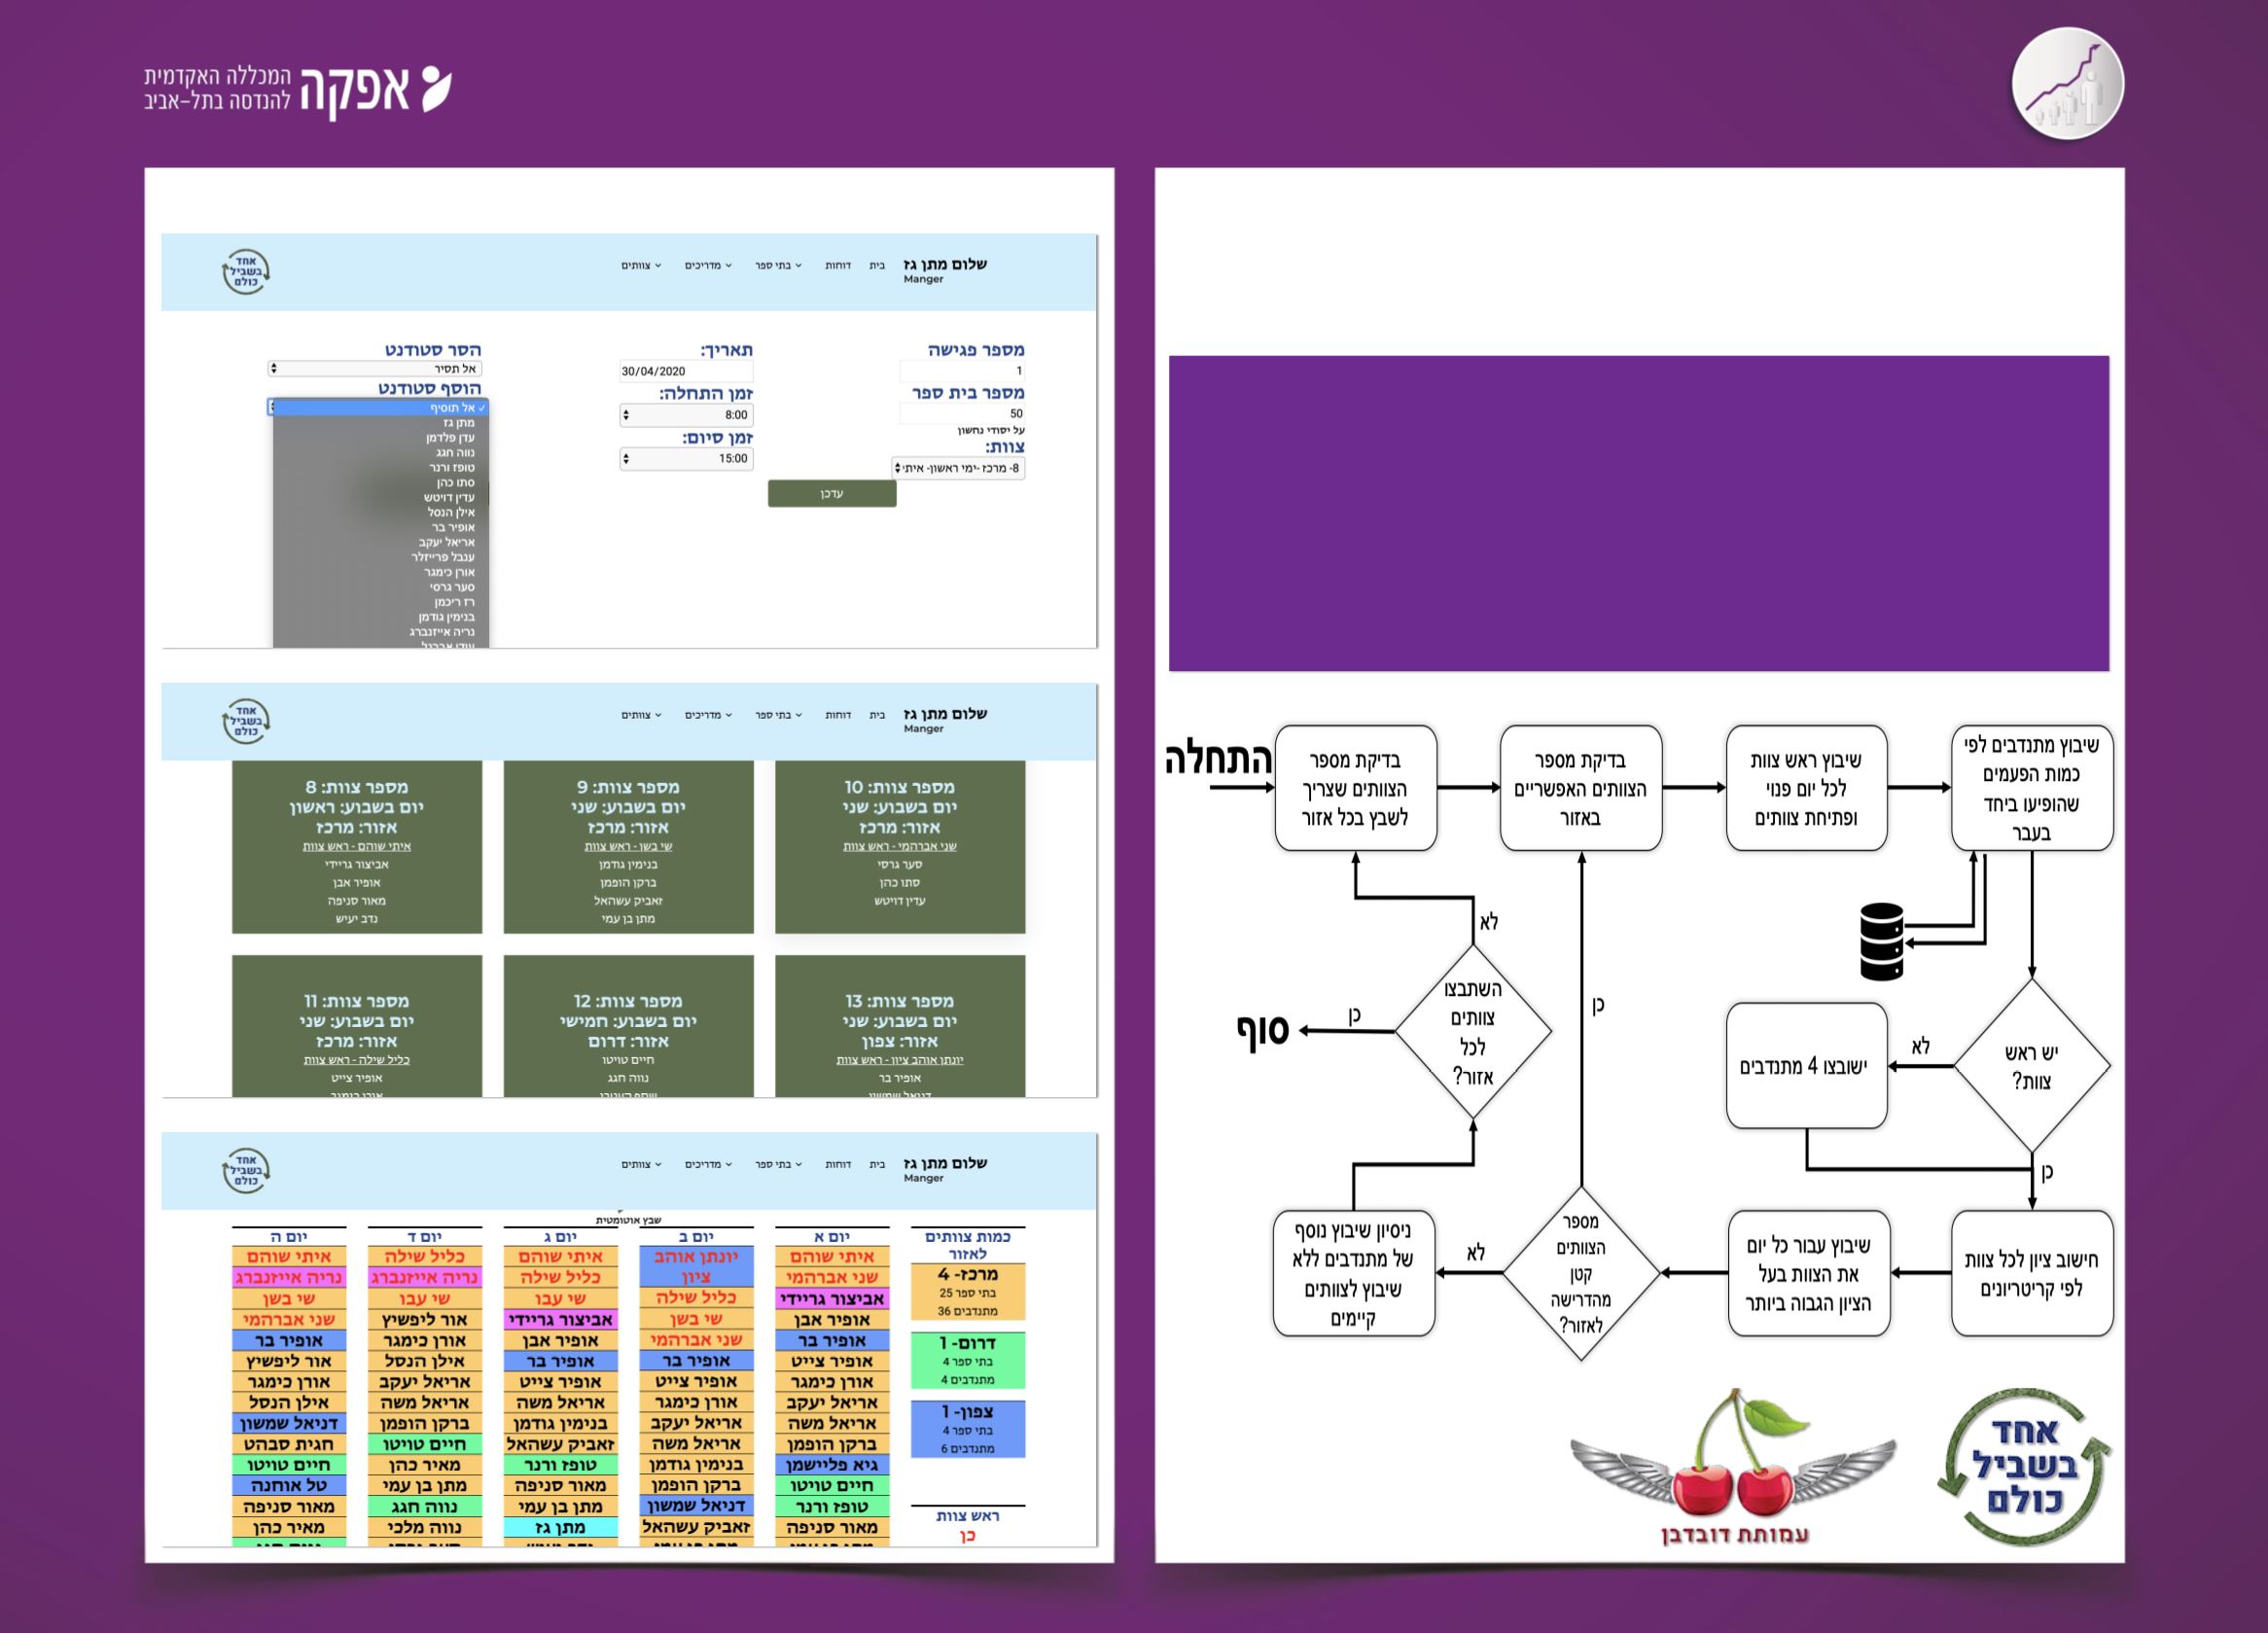2268x1633 pixels.
Task: Click the cyan מתן גז cell under יום ג
Action: pos(560,1528)
